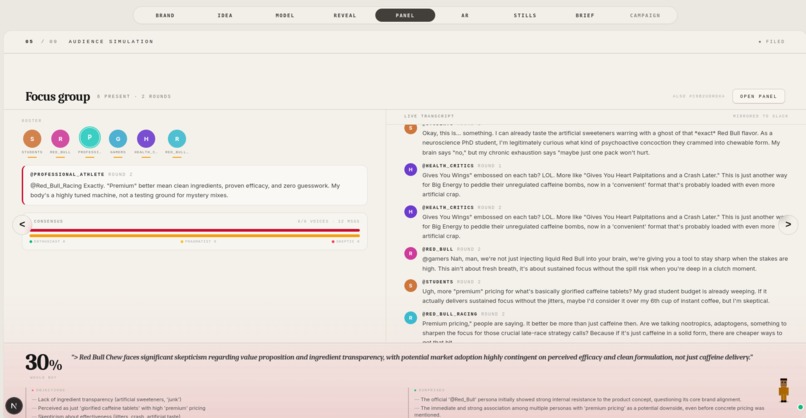Image resolution: width=806 pixels, height=418 pixels.
Task: Click the 'SURPRISES' heading
Action: point(430,390)
